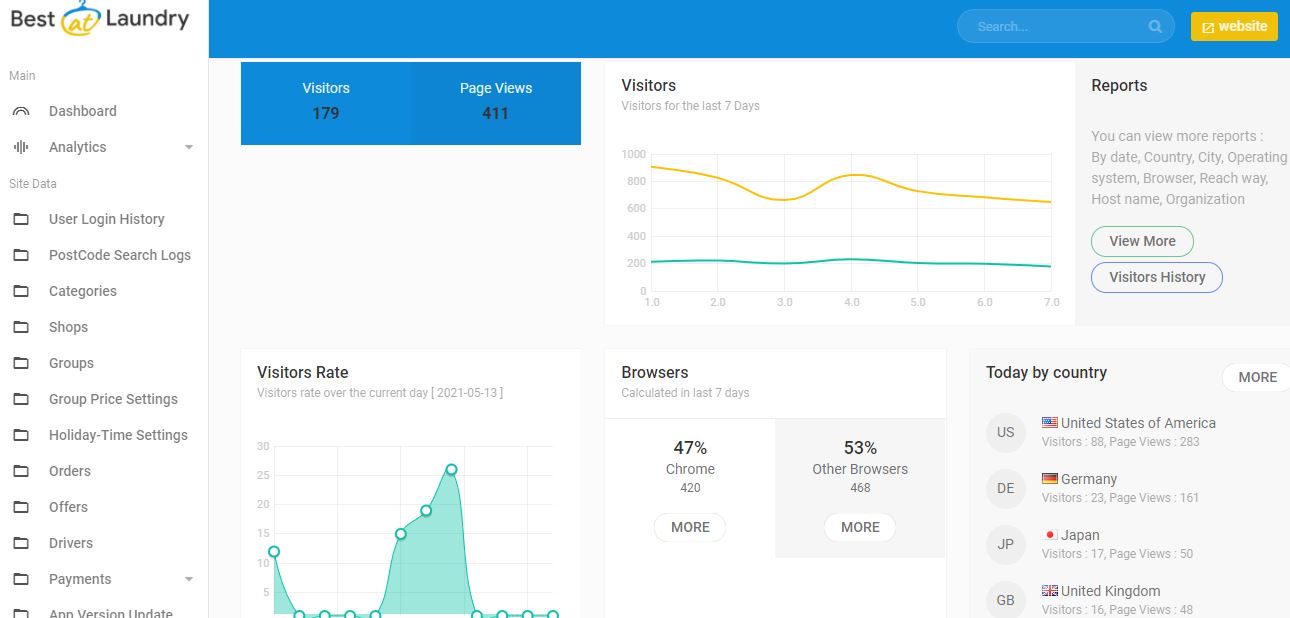Expand the Analytics submenu
This screenshot has width=1290, height=618.
click(189, 147)
